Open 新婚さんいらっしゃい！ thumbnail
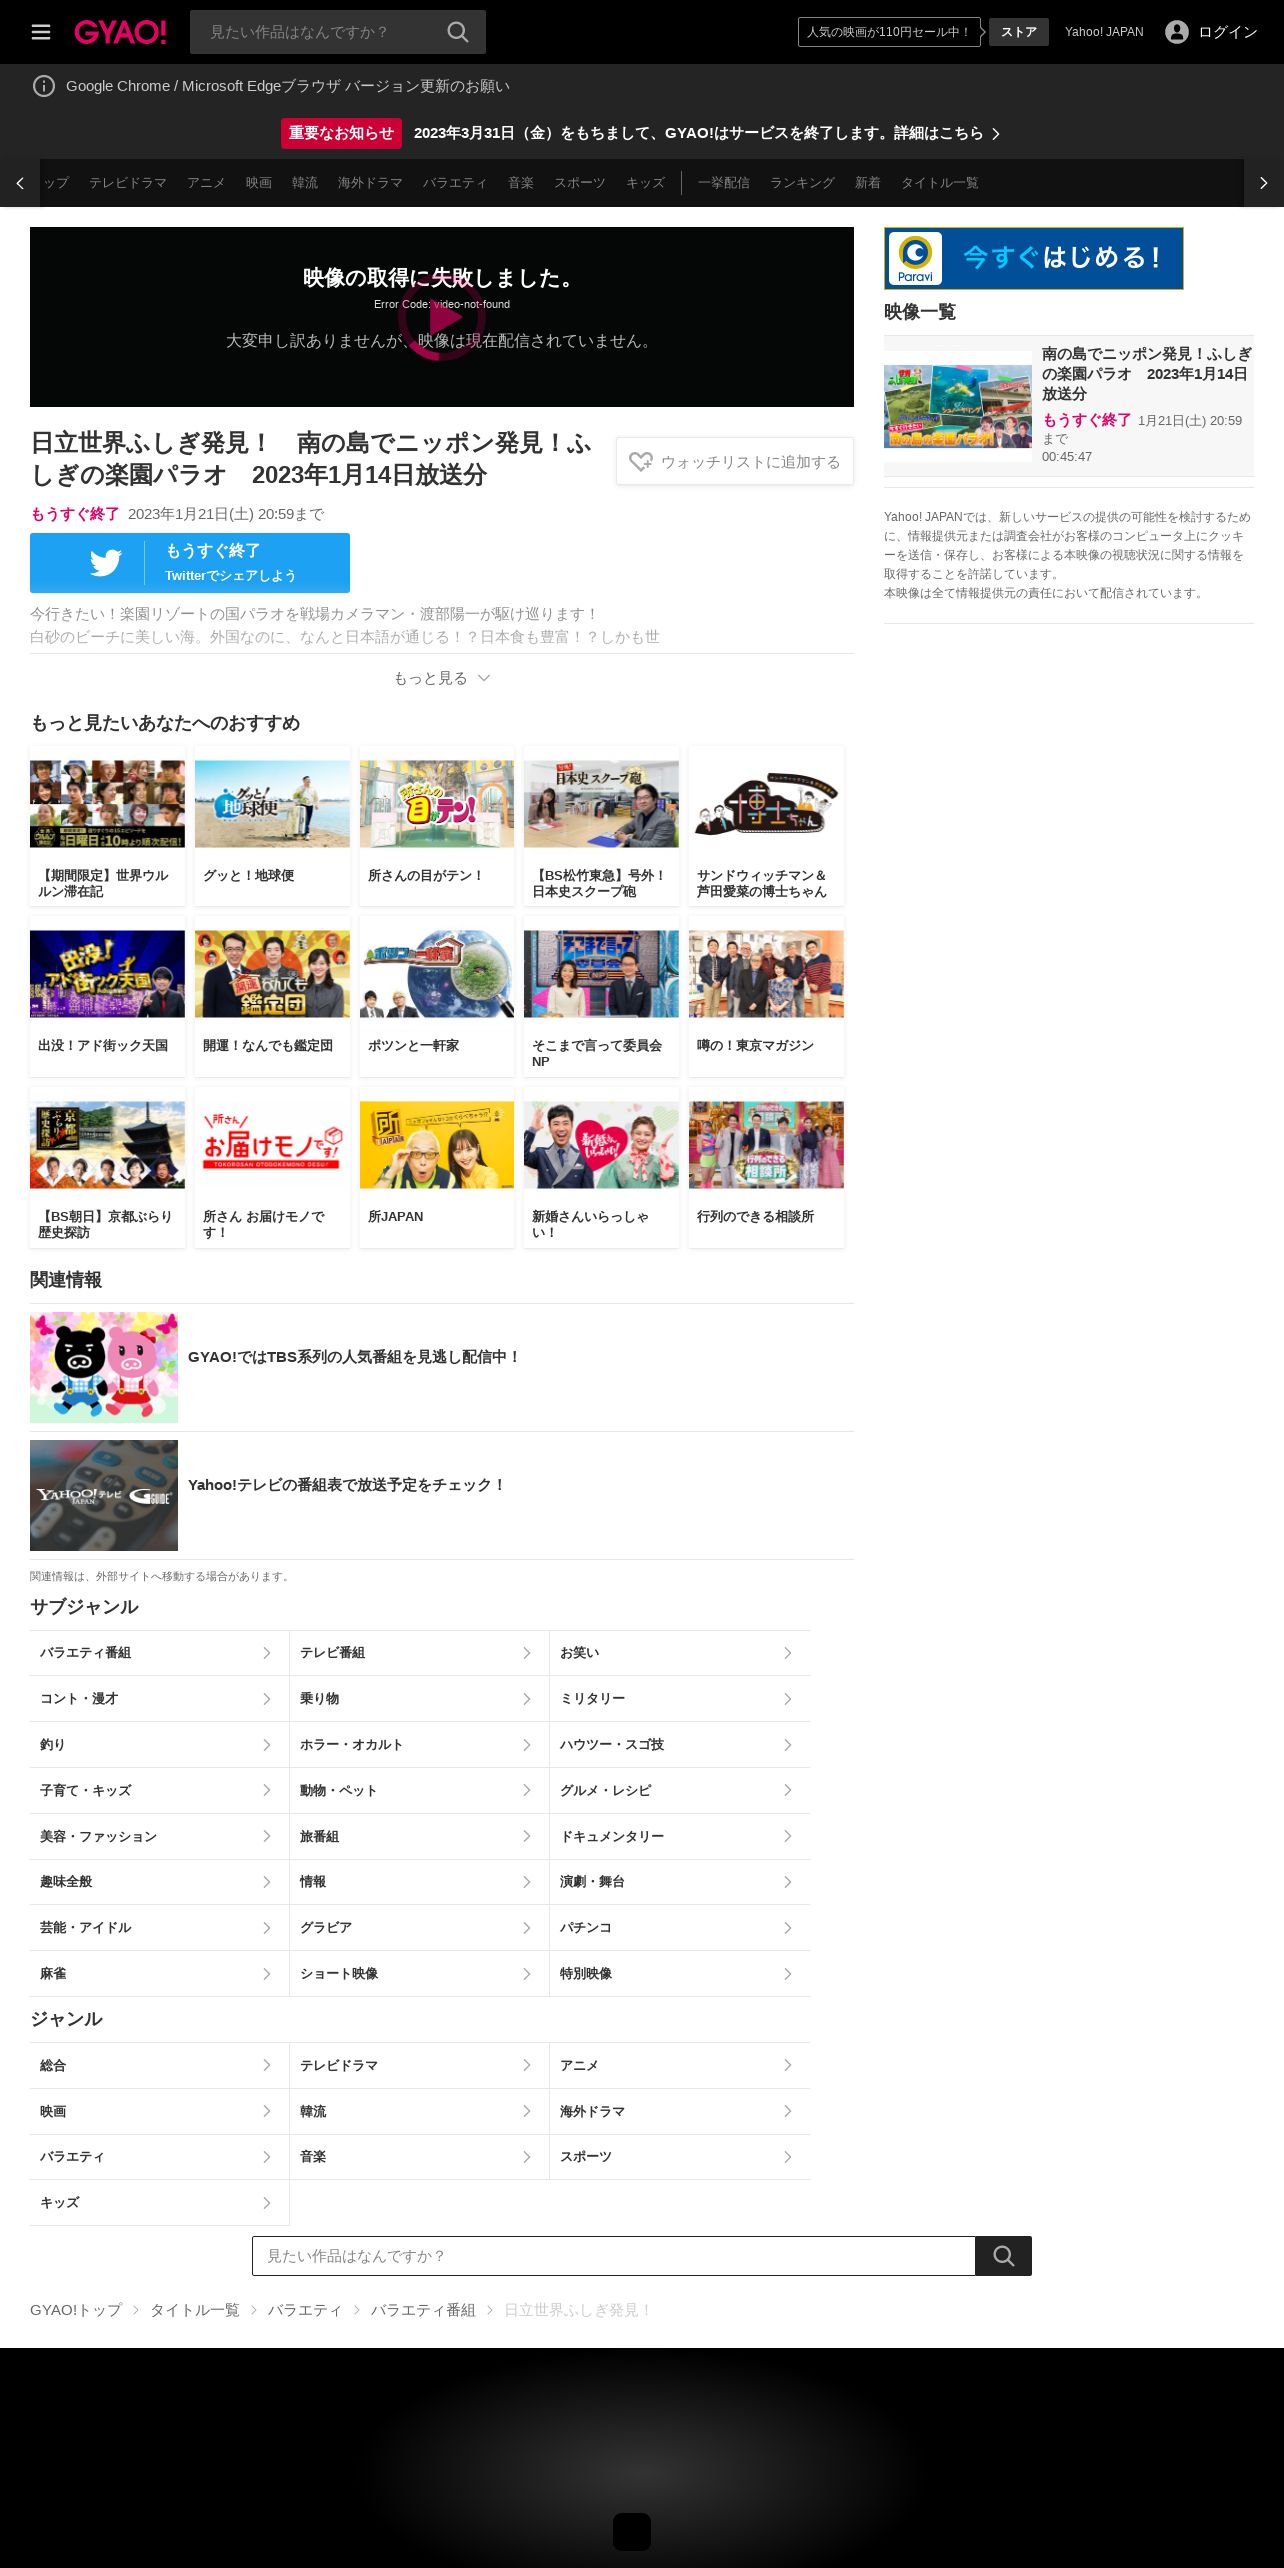 coord(601,1145)
